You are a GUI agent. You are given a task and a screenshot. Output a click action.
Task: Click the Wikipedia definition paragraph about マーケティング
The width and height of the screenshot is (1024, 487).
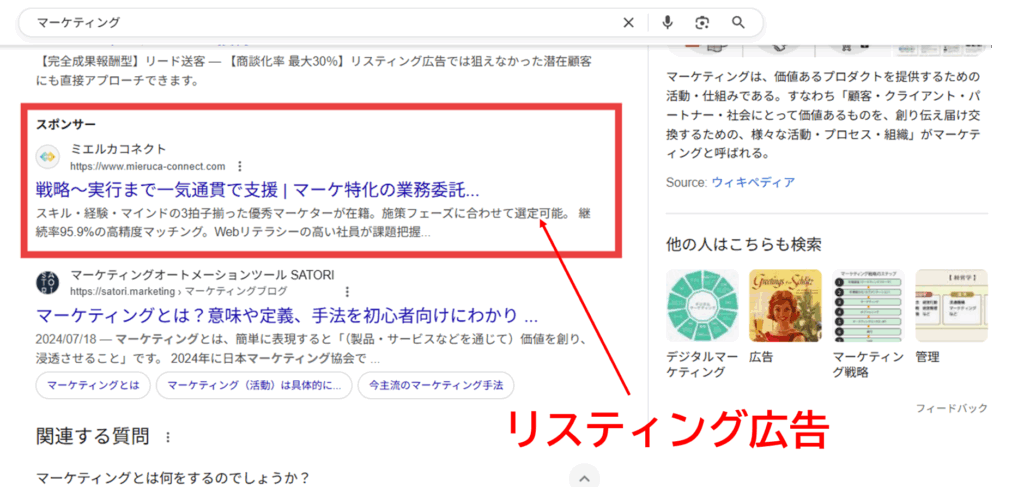click(x=824, y=115)
